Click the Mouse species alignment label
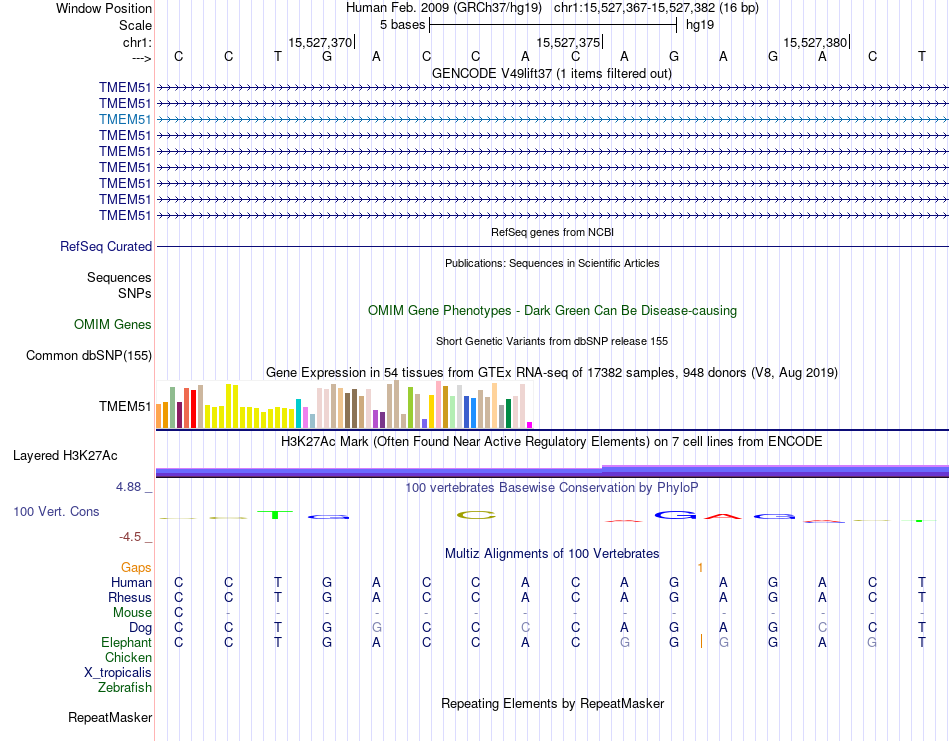 coord(132,613)
